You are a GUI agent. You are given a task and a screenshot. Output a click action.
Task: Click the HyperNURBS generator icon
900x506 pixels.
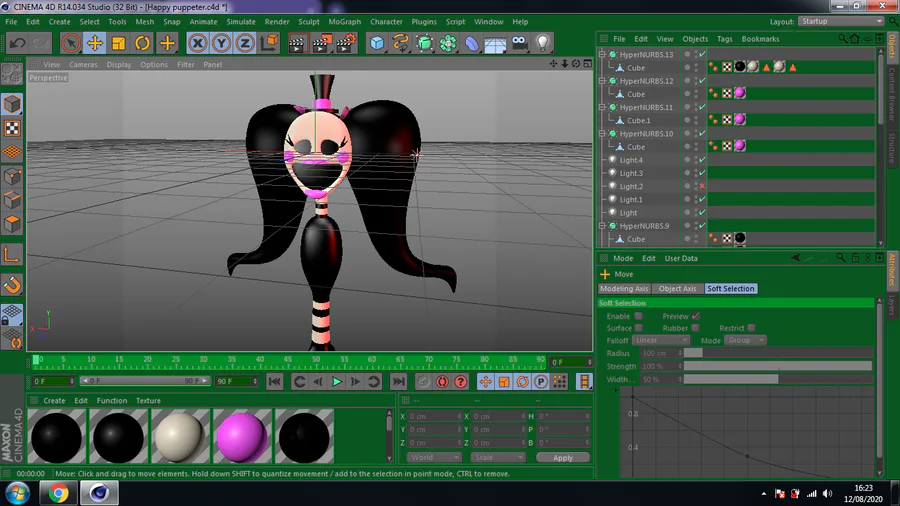425,43
